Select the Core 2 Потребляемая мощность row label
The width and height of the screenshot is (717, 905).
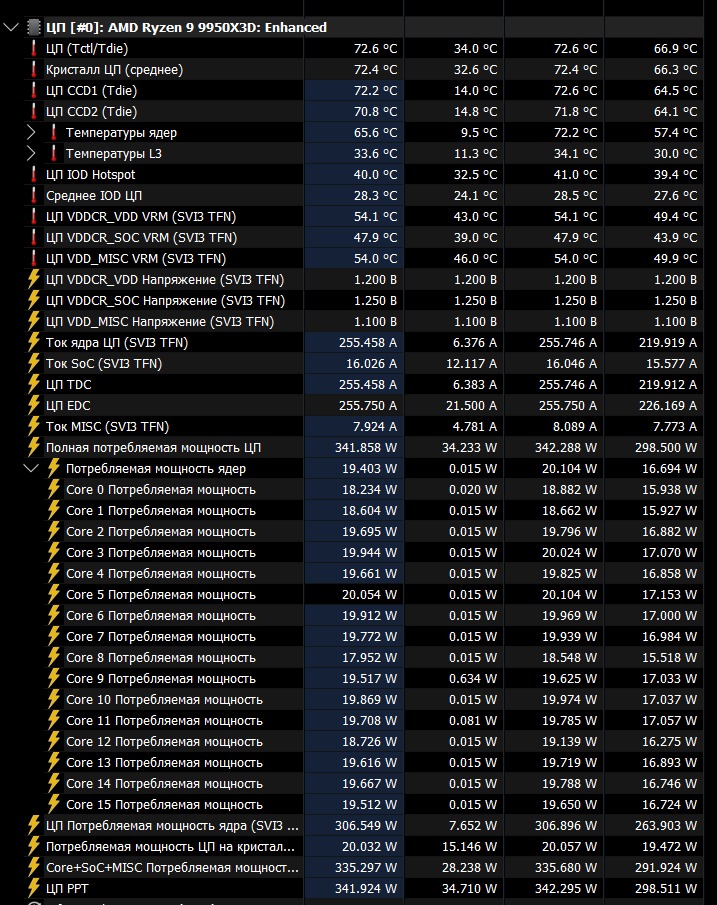pos(161,532)
